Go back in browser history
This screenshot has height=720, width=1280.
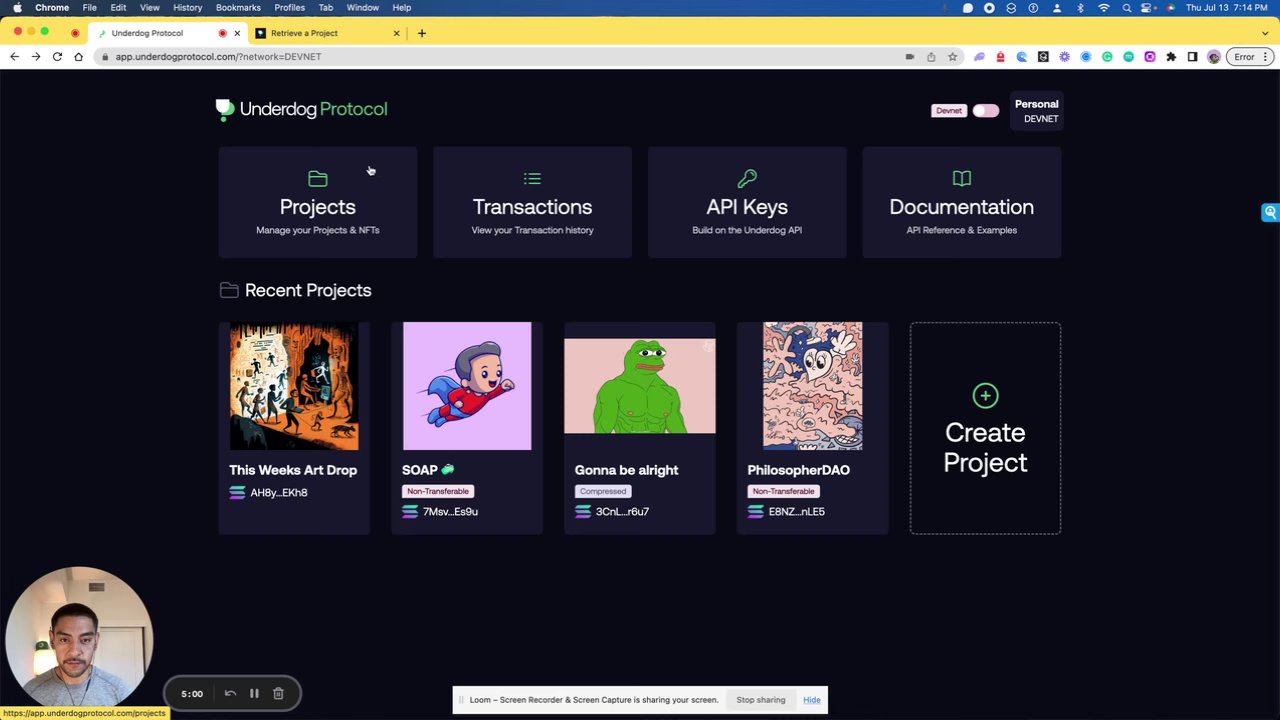pos(15,57)
